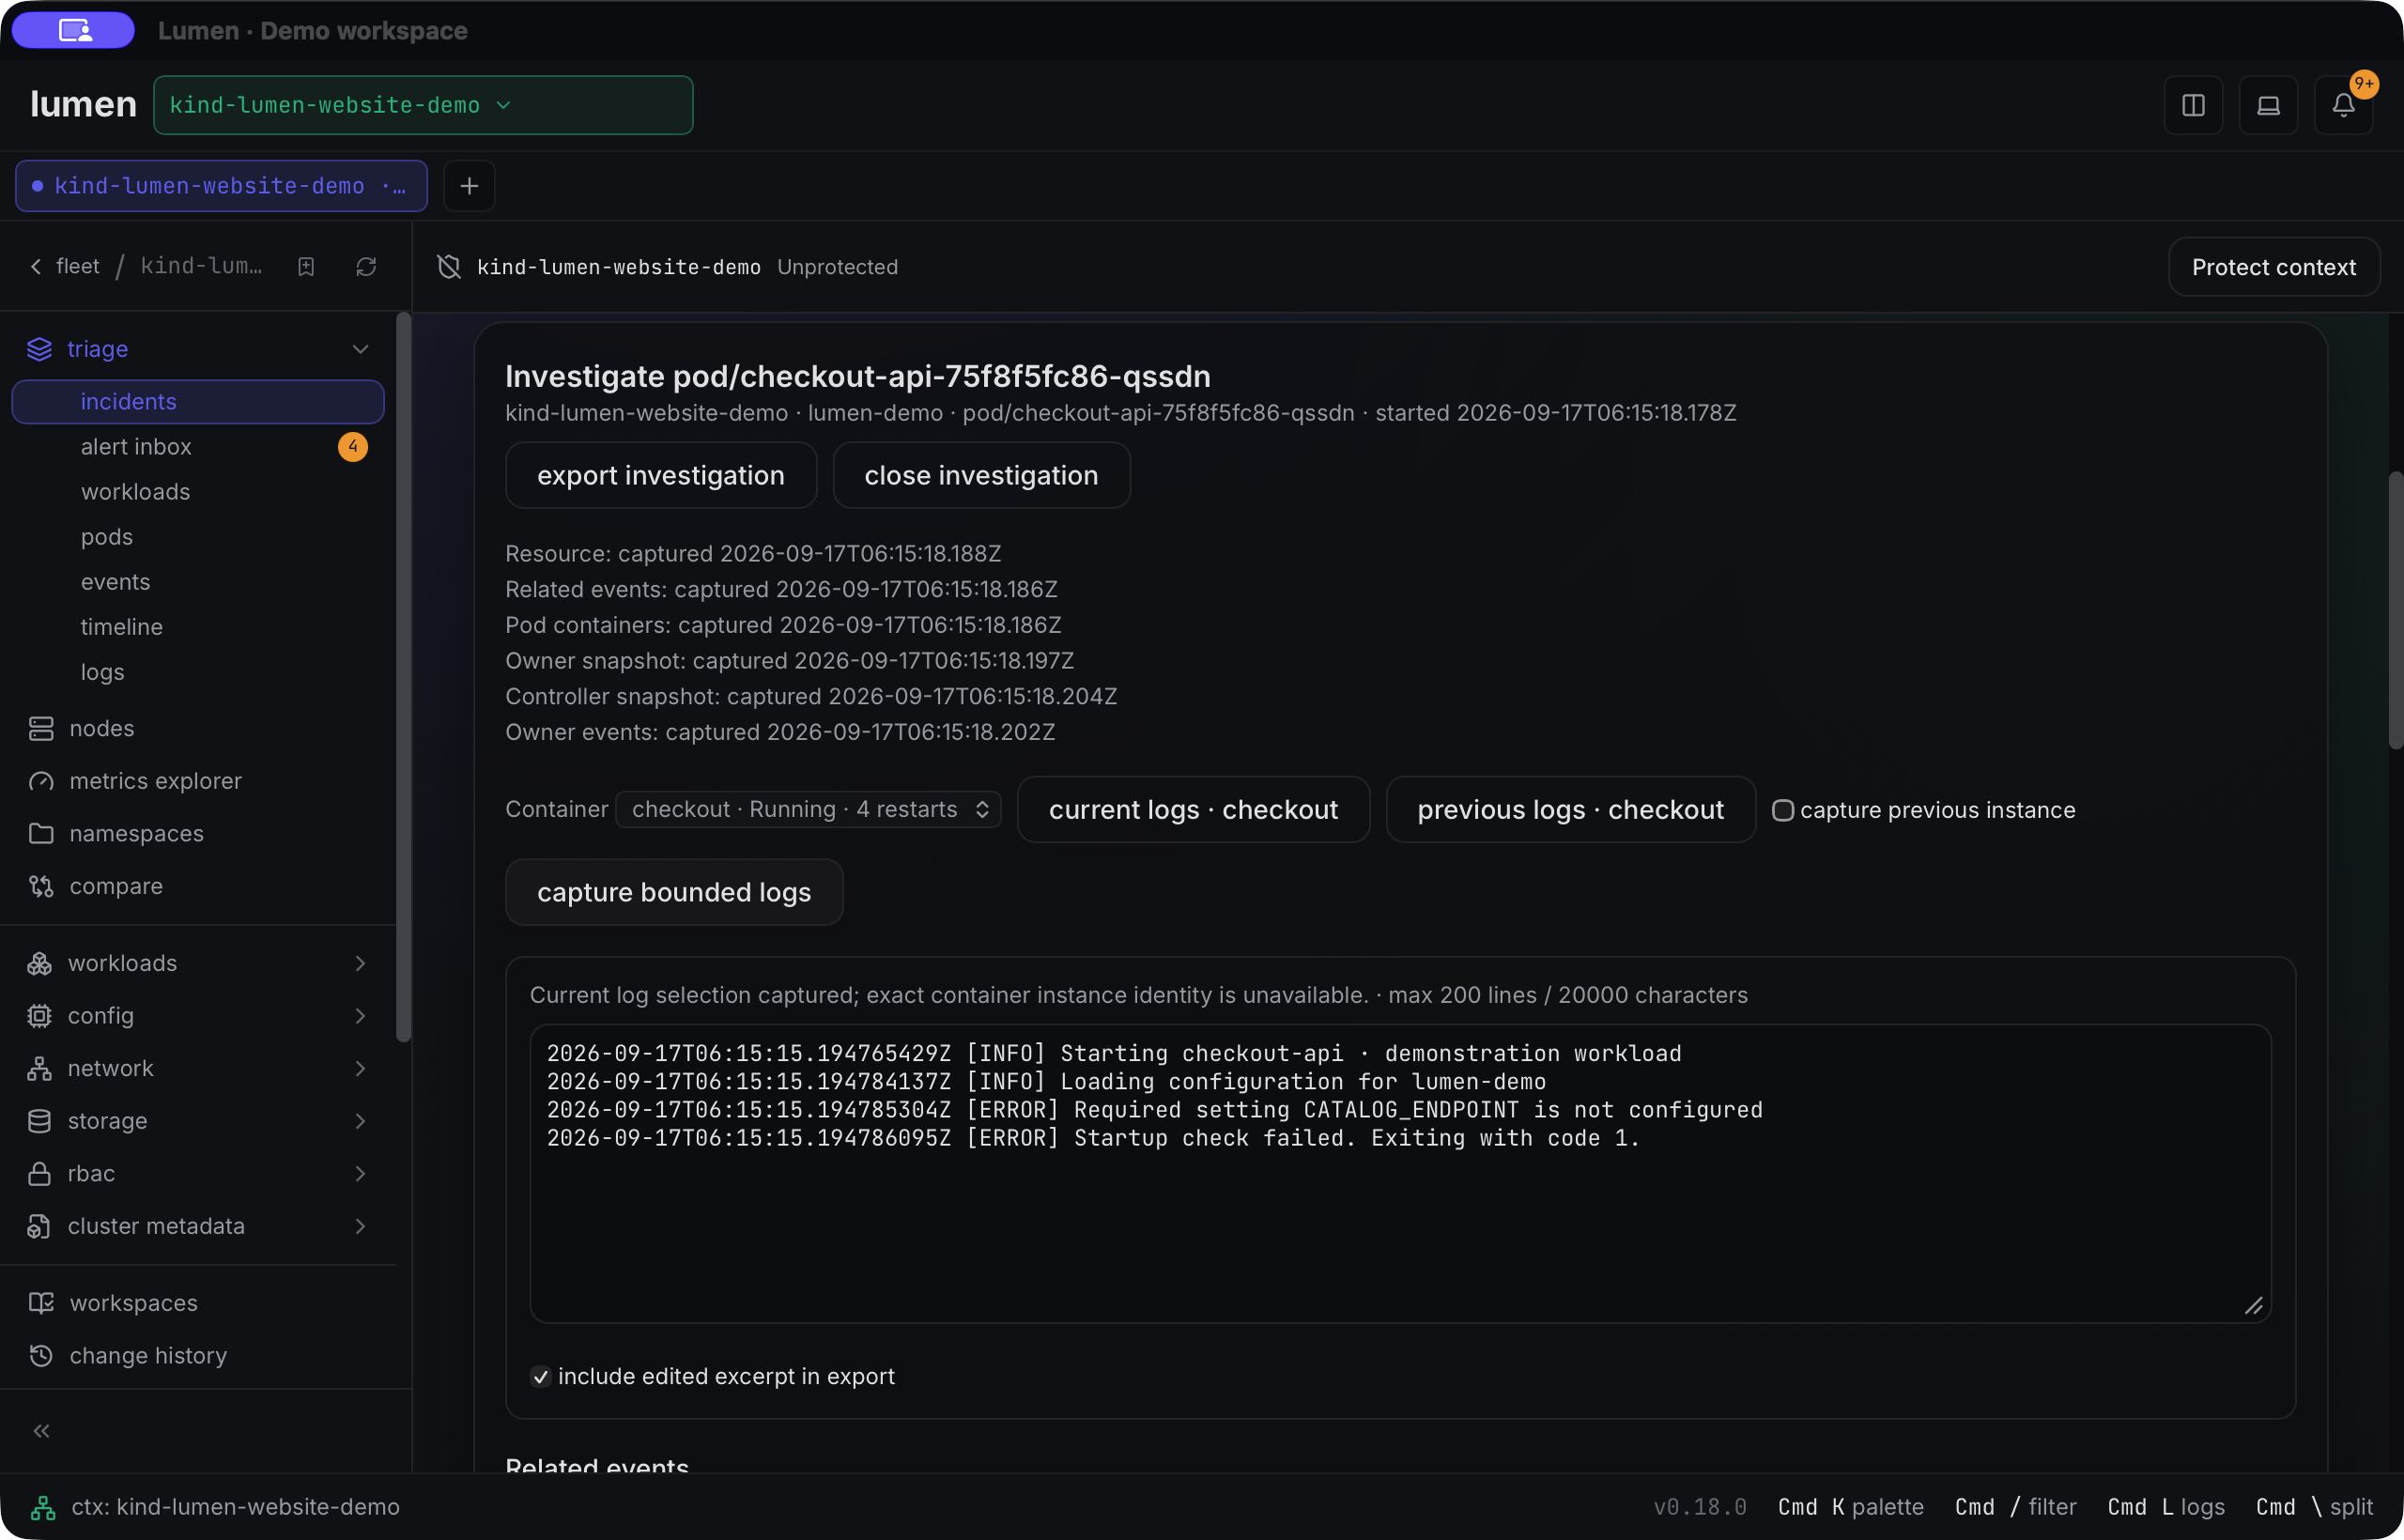Screen dimensions: 2404x1540
Task: Click the sidebar vertical scrollbar
Action: [403, 677]
